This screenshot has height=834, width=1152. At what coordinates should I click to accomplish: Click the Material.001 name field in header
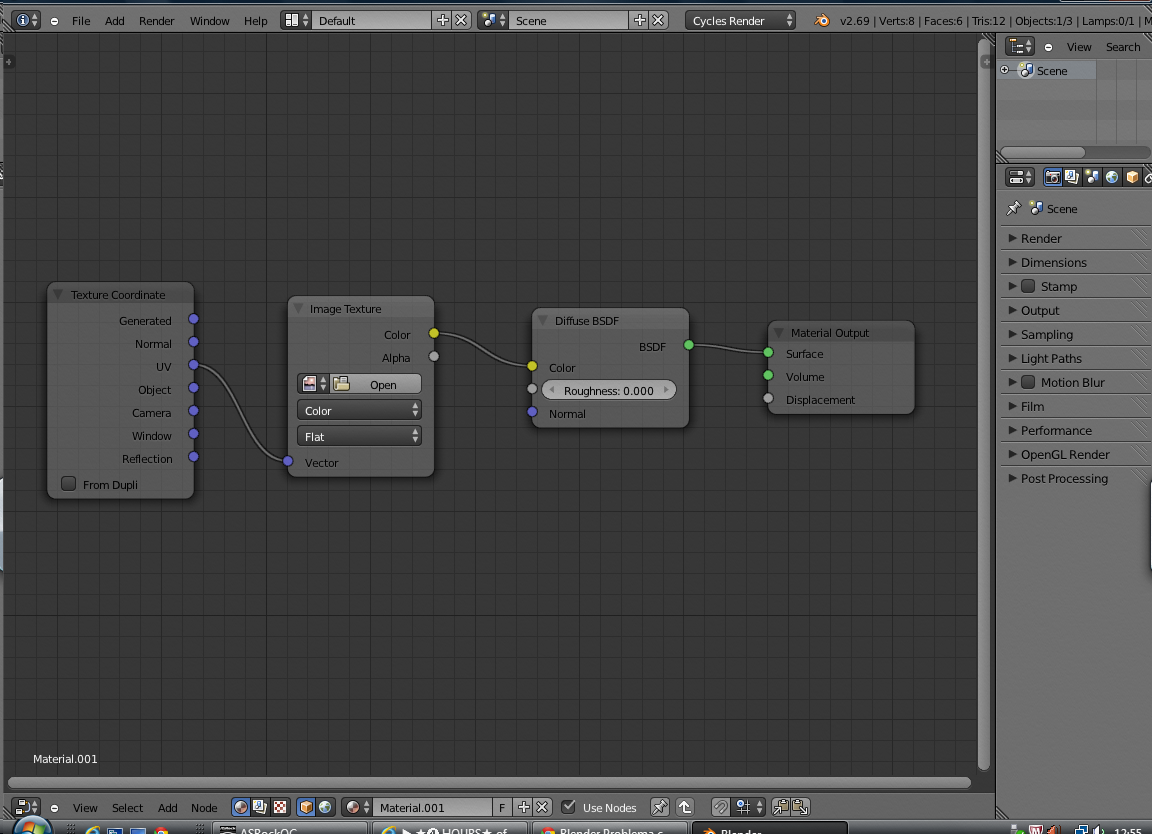432,807
